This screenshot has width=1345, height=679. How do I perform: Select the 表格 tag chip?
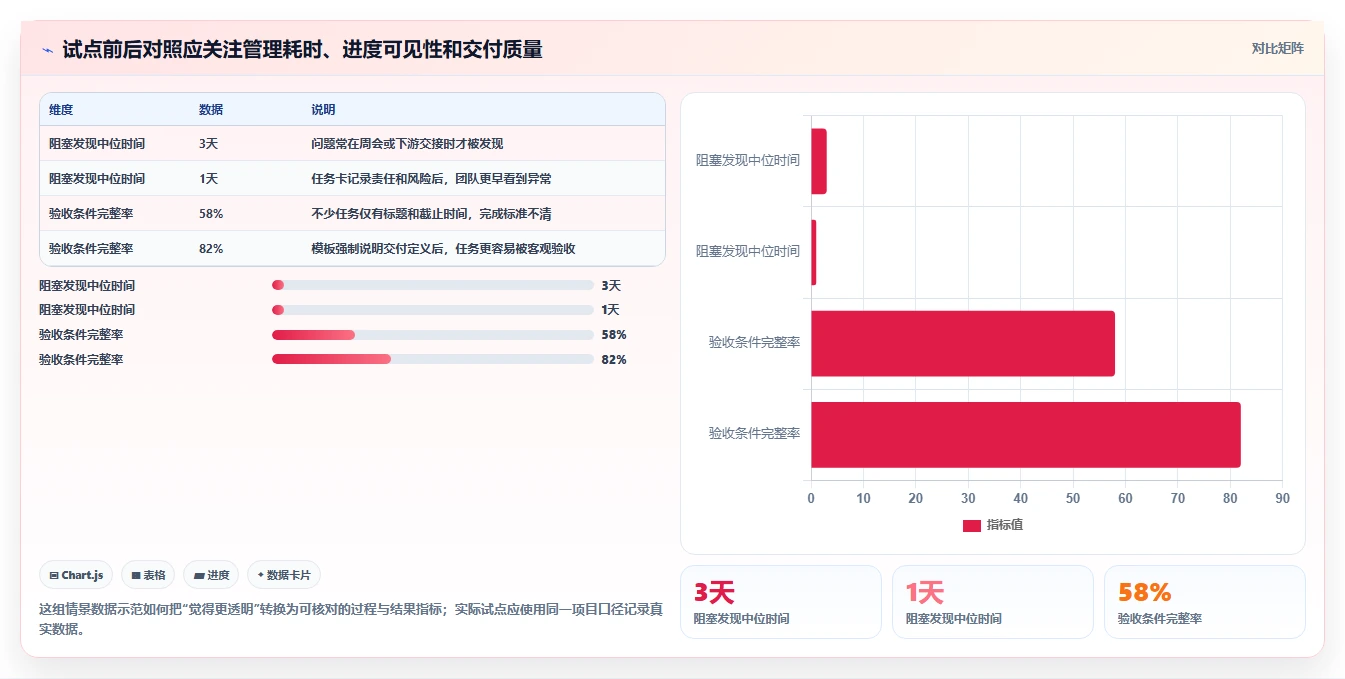click(148, 575)
